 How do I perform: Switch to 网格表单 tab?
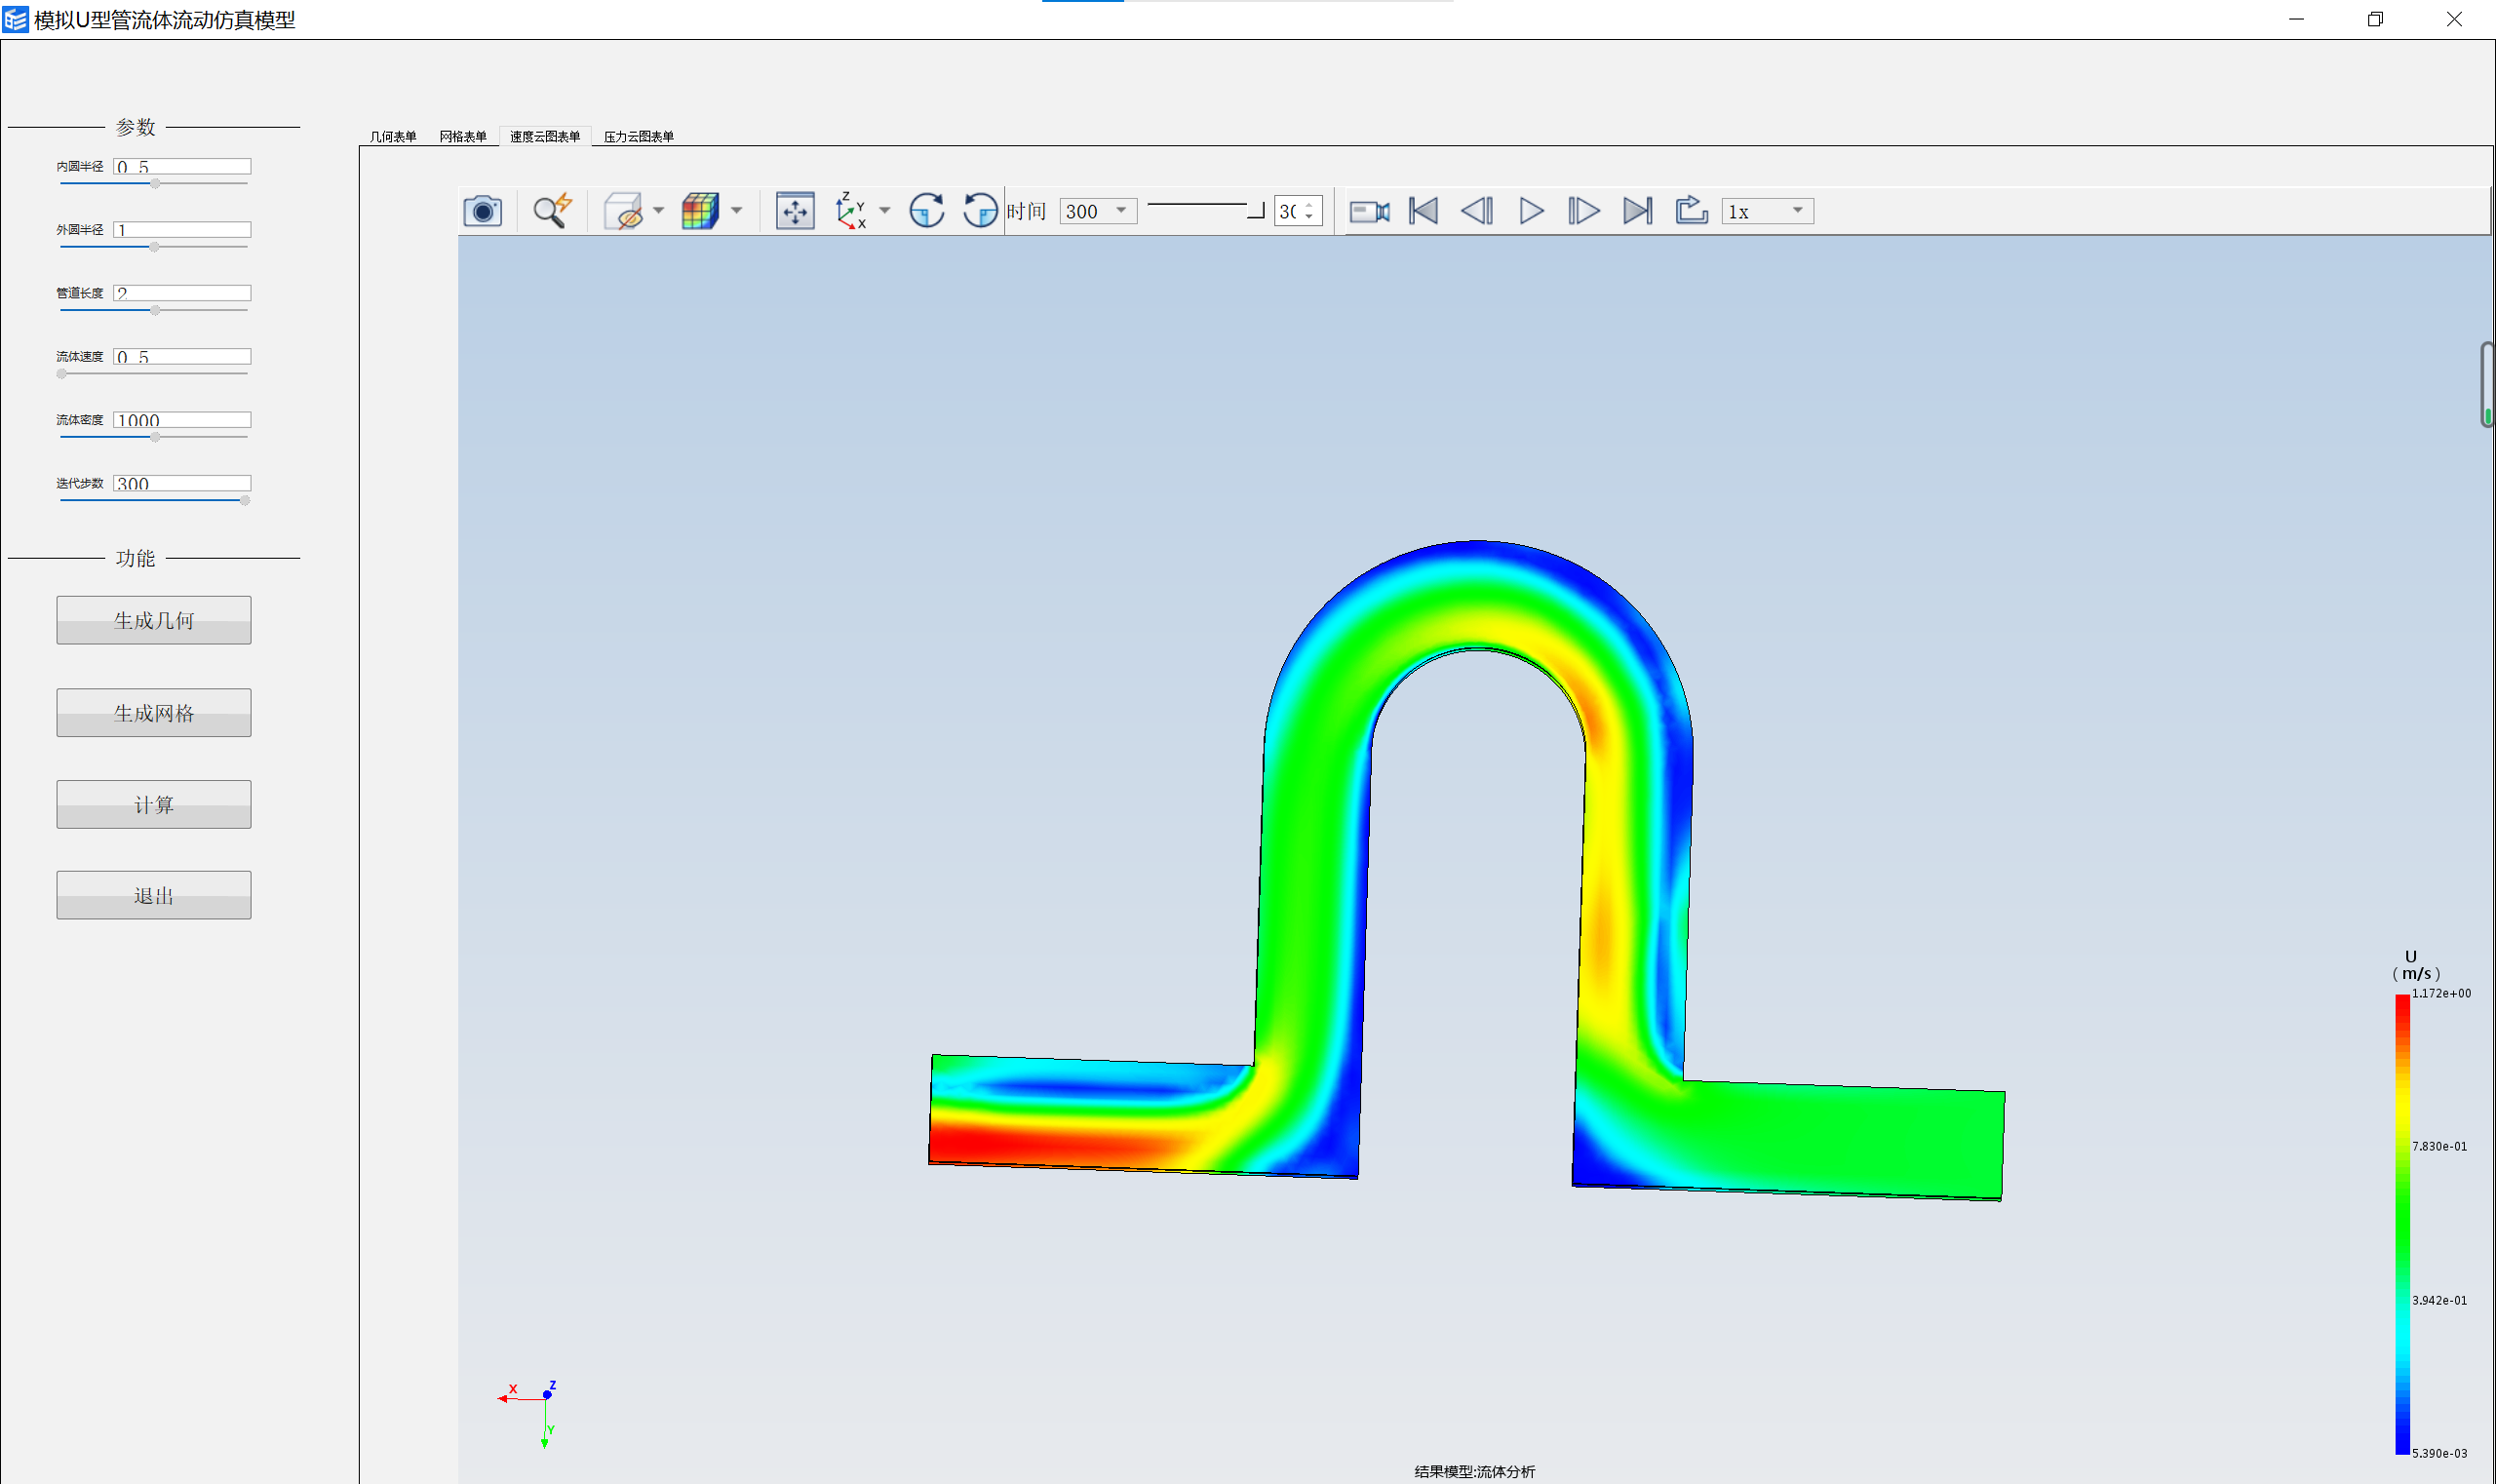[x=463, y=137]
